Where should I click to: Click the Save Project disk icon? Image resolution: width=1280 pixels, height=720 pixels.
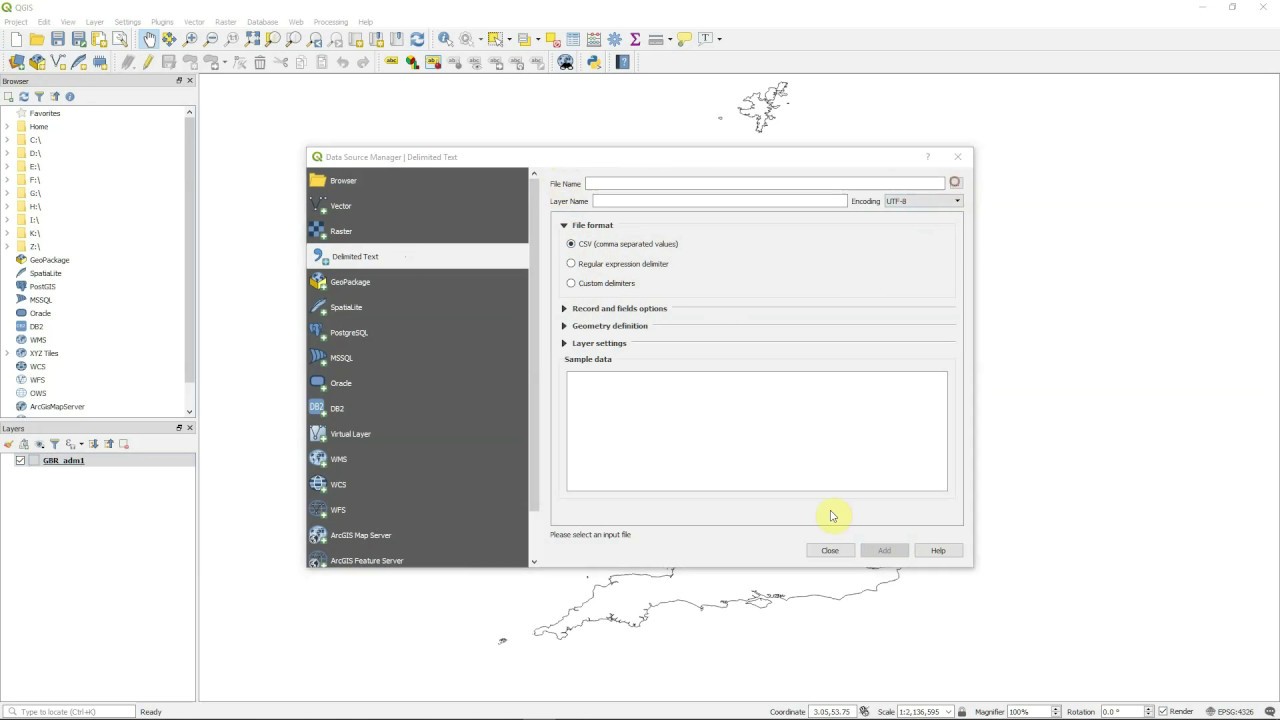pos(58,39)
